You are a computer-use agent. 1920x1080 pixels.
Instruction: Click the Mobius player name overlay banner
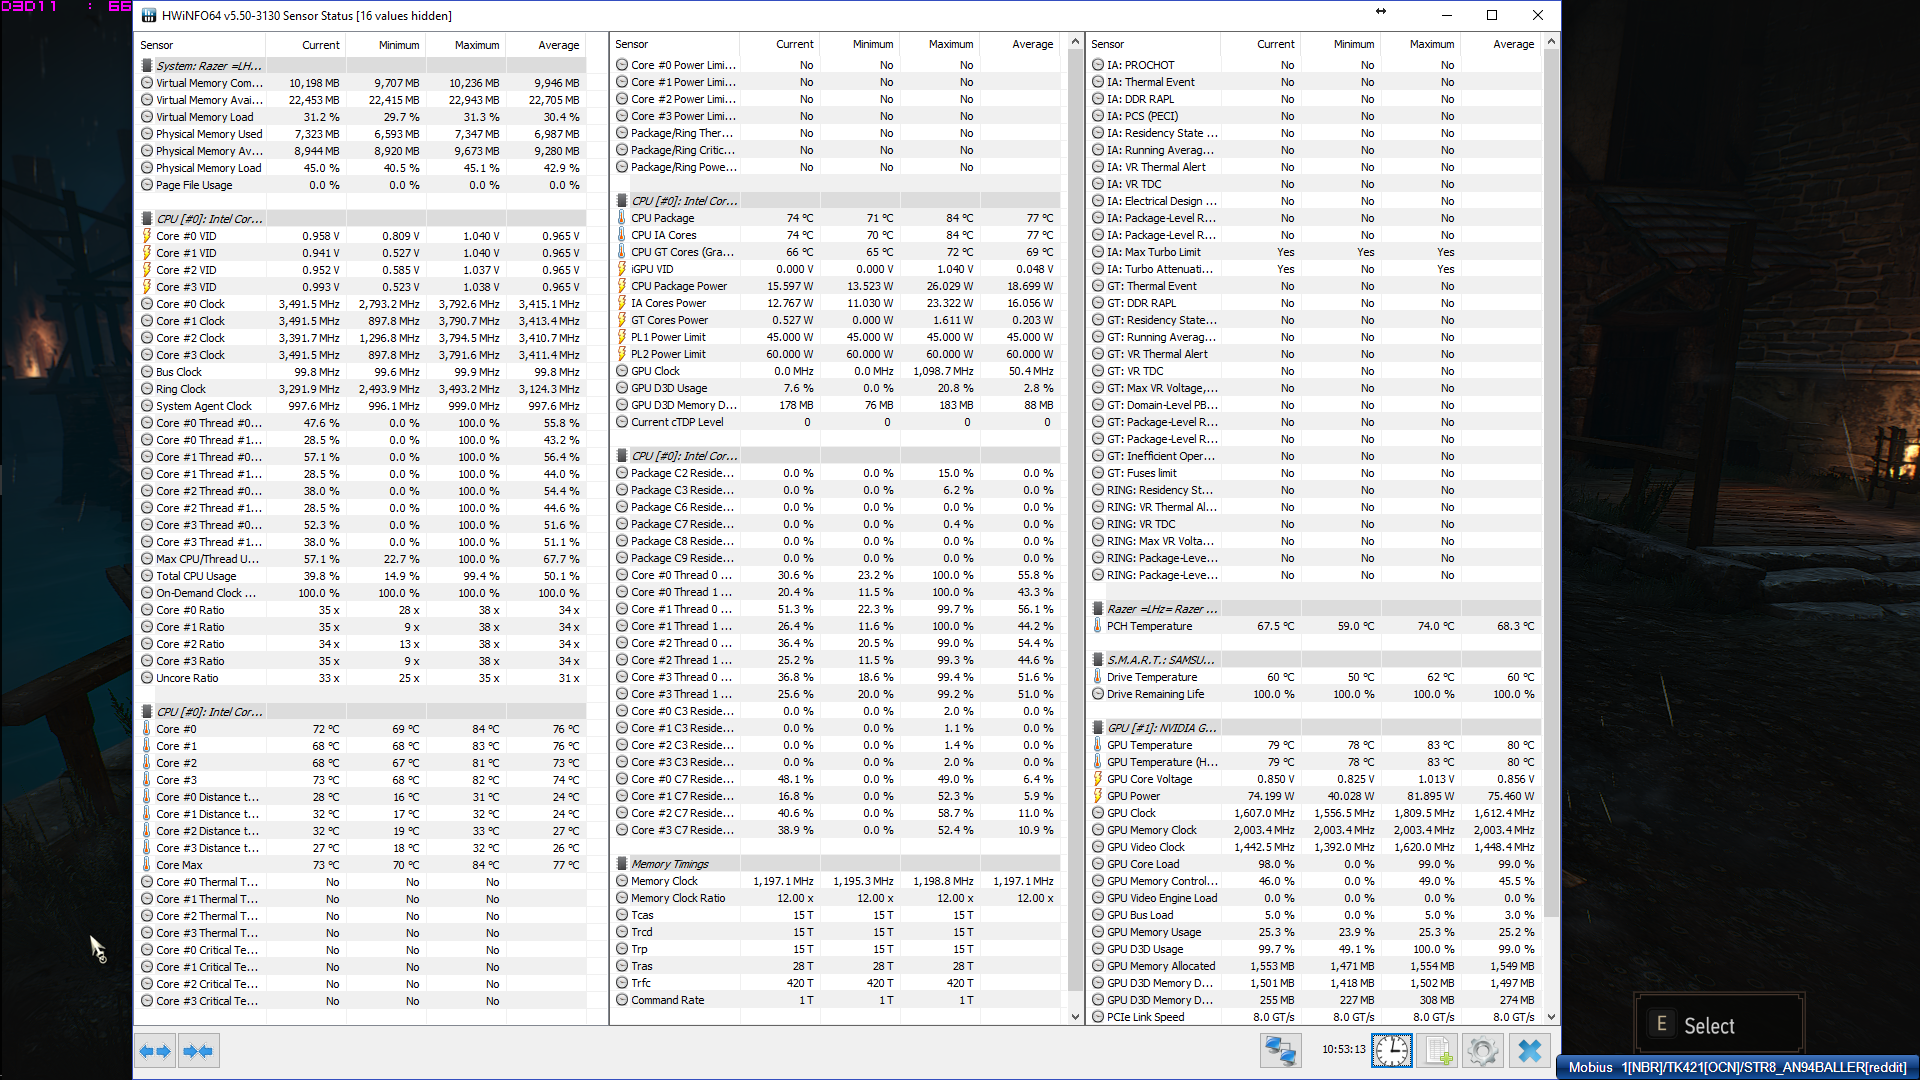coord(1737,1067)
